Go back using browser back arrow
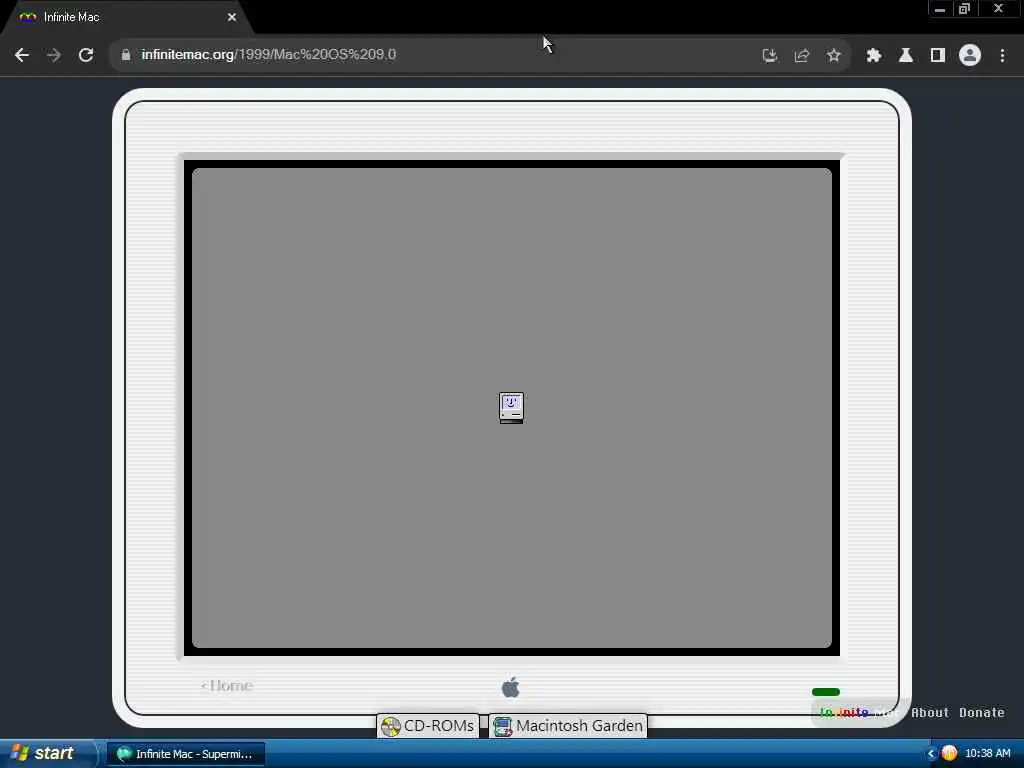 point(22,55)
